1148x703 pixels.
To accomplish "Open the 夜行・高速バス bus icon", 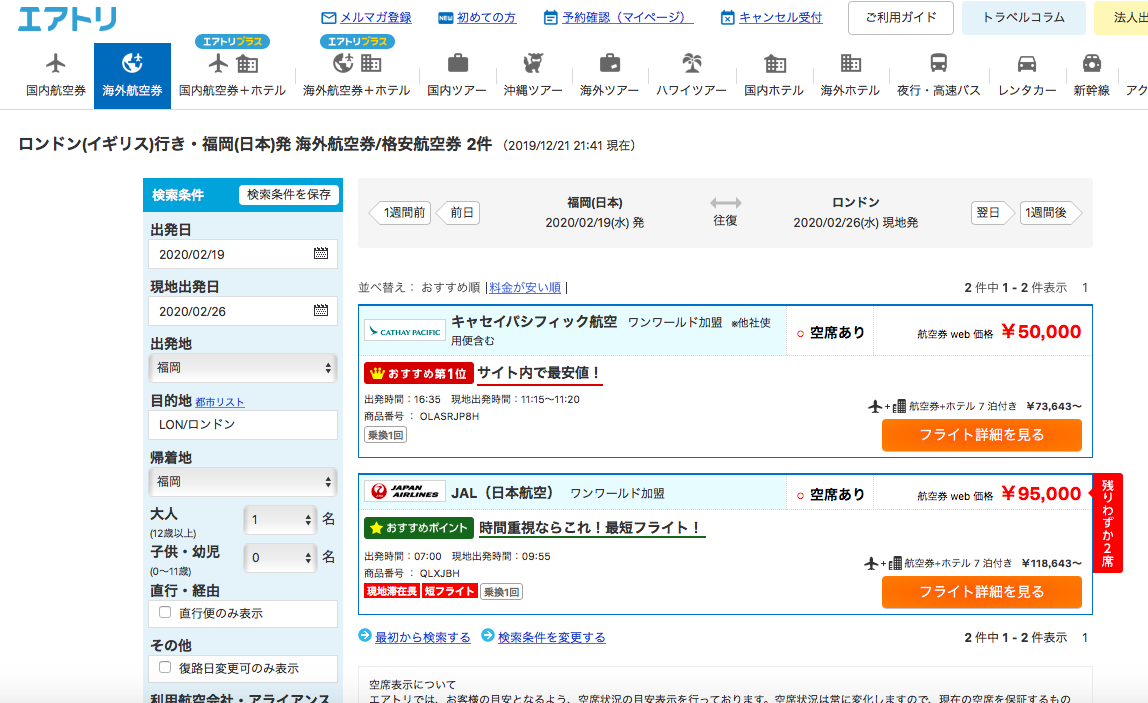I will (939, 64).
